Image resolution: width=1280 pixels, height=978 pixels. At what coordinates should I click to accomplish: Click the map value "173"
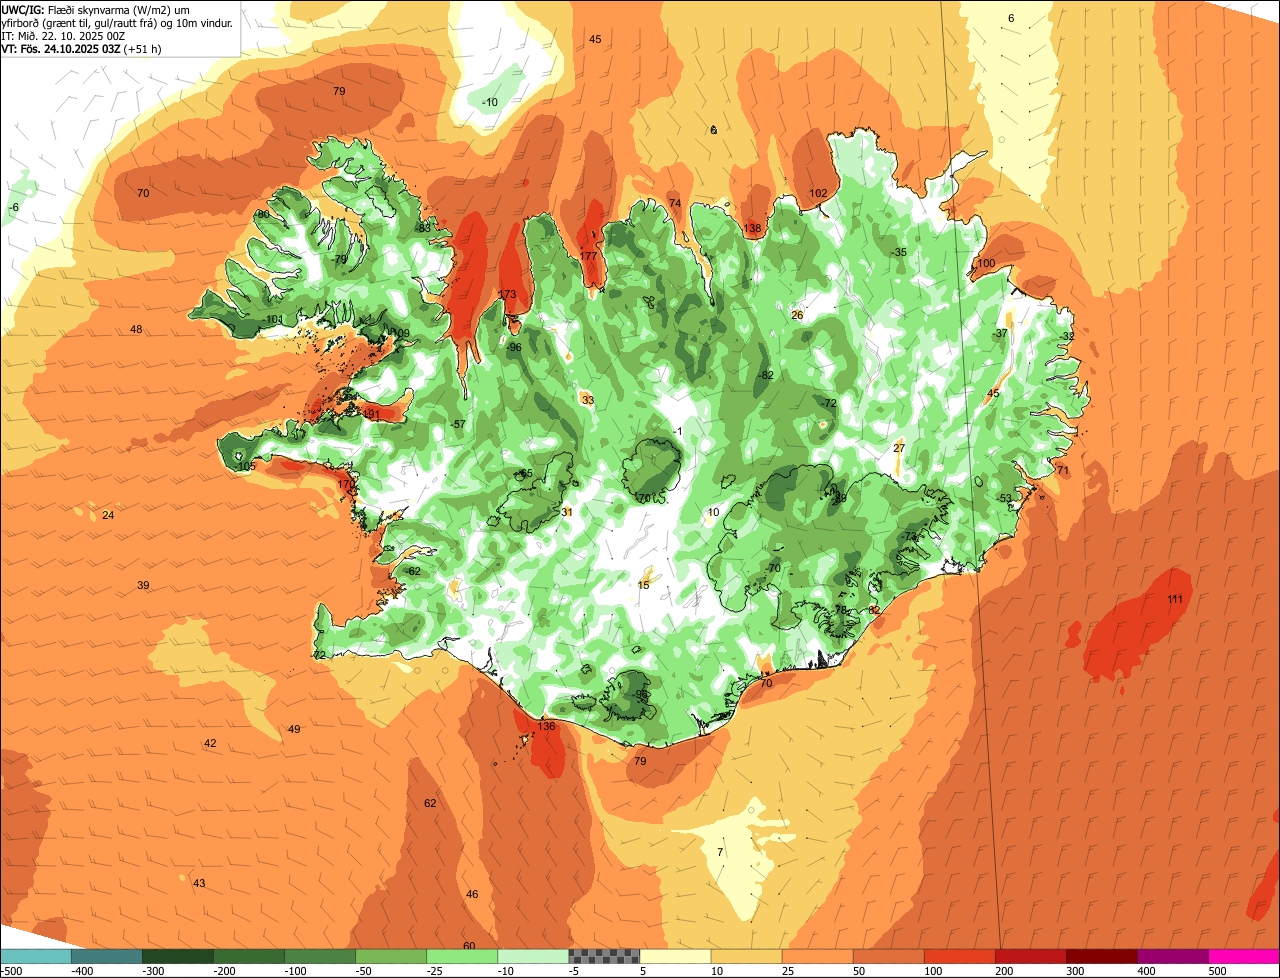[x=507, y=295]
